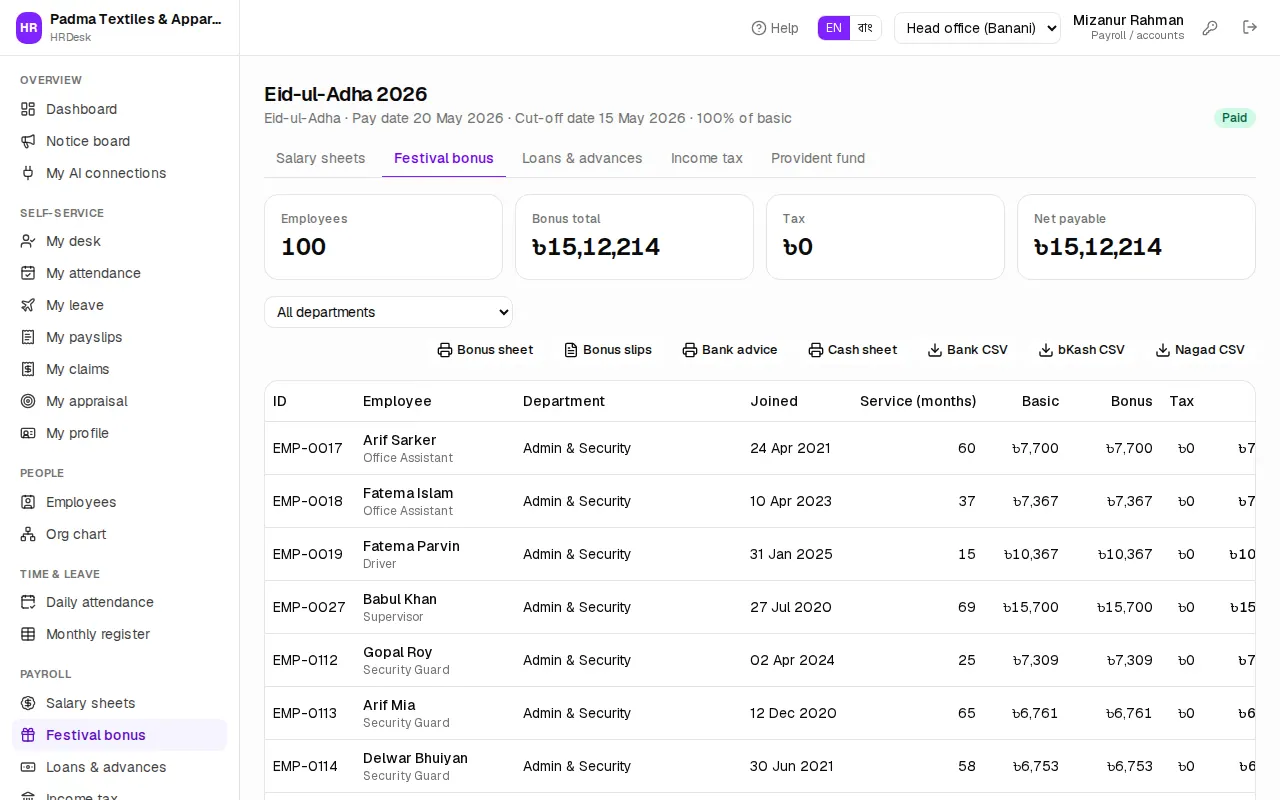This screenshot has height=800, width=1280.
Task: Click the Monthly register table icon
Action: (x=28, y=634)
